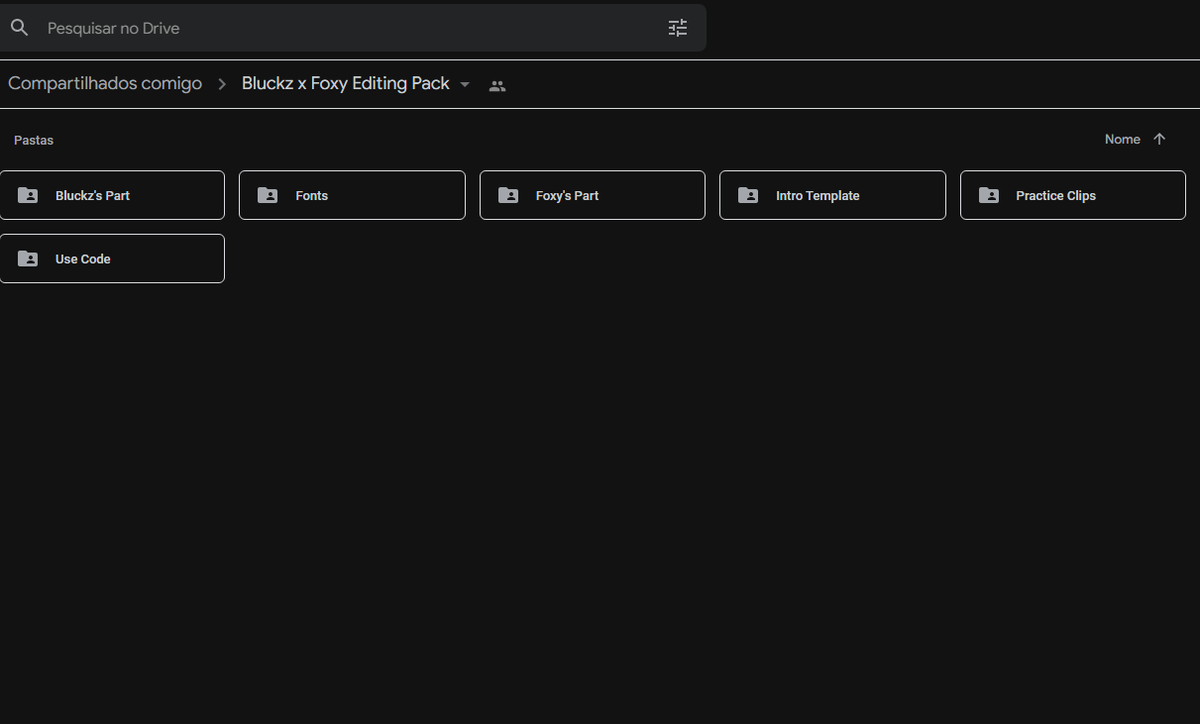The image size is (1200, 724).
Task: Select the Intro Template folder
Action: tap(832, 195)
